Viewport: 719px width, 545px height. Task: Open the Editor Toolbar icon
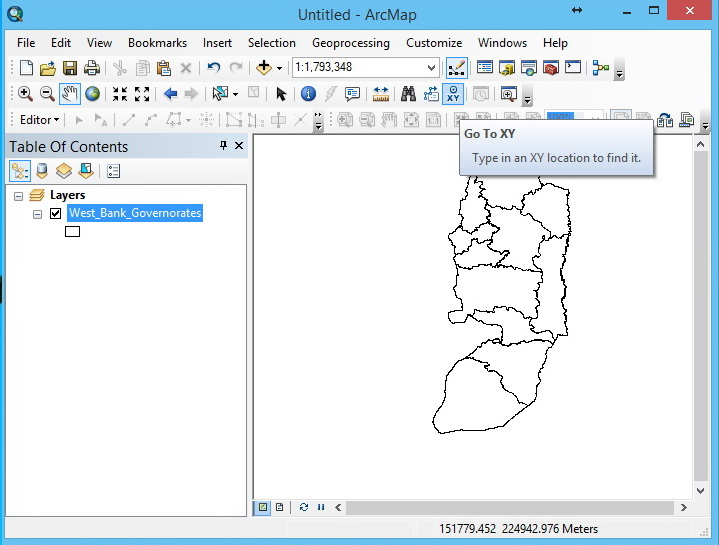pos(457,68)
